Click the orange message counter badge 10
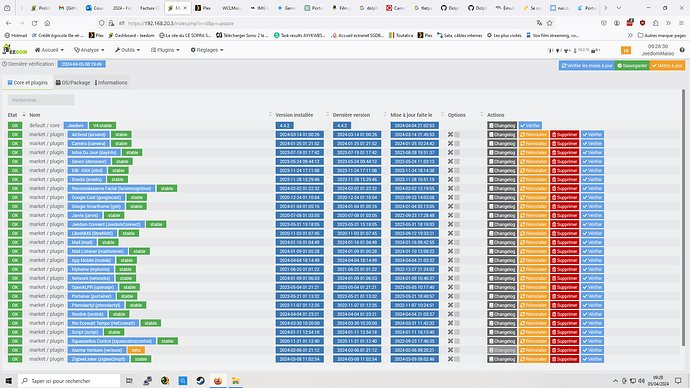690x388 pixels. [x=625, y=51]
